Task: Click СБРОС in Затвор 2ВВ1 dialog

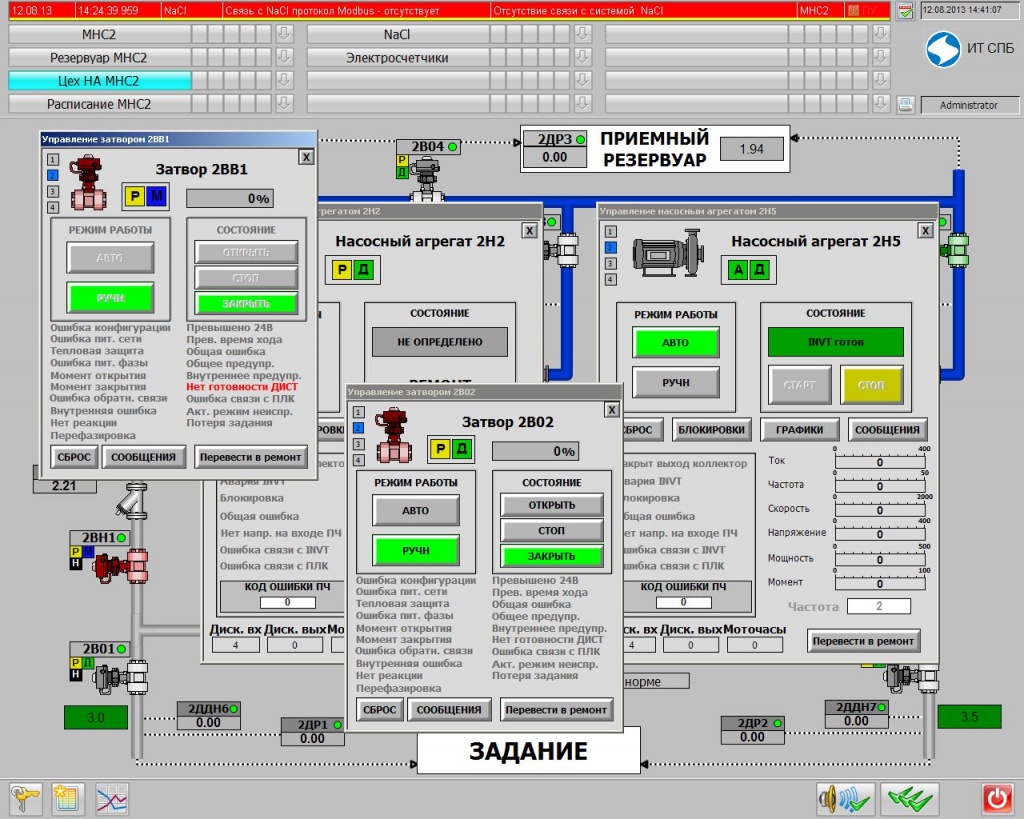Action: point(74,457)
